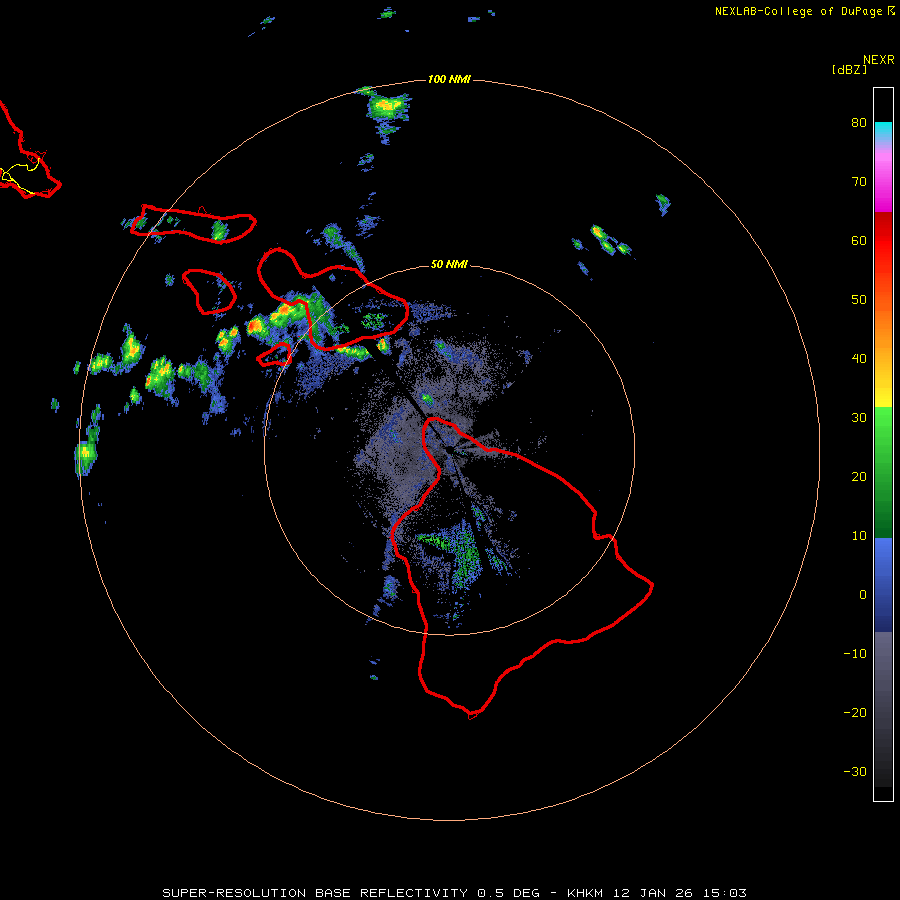The image size is (900, 900).
Task: Click the "[dBZ]" units label
Action: tap(849, 70)
